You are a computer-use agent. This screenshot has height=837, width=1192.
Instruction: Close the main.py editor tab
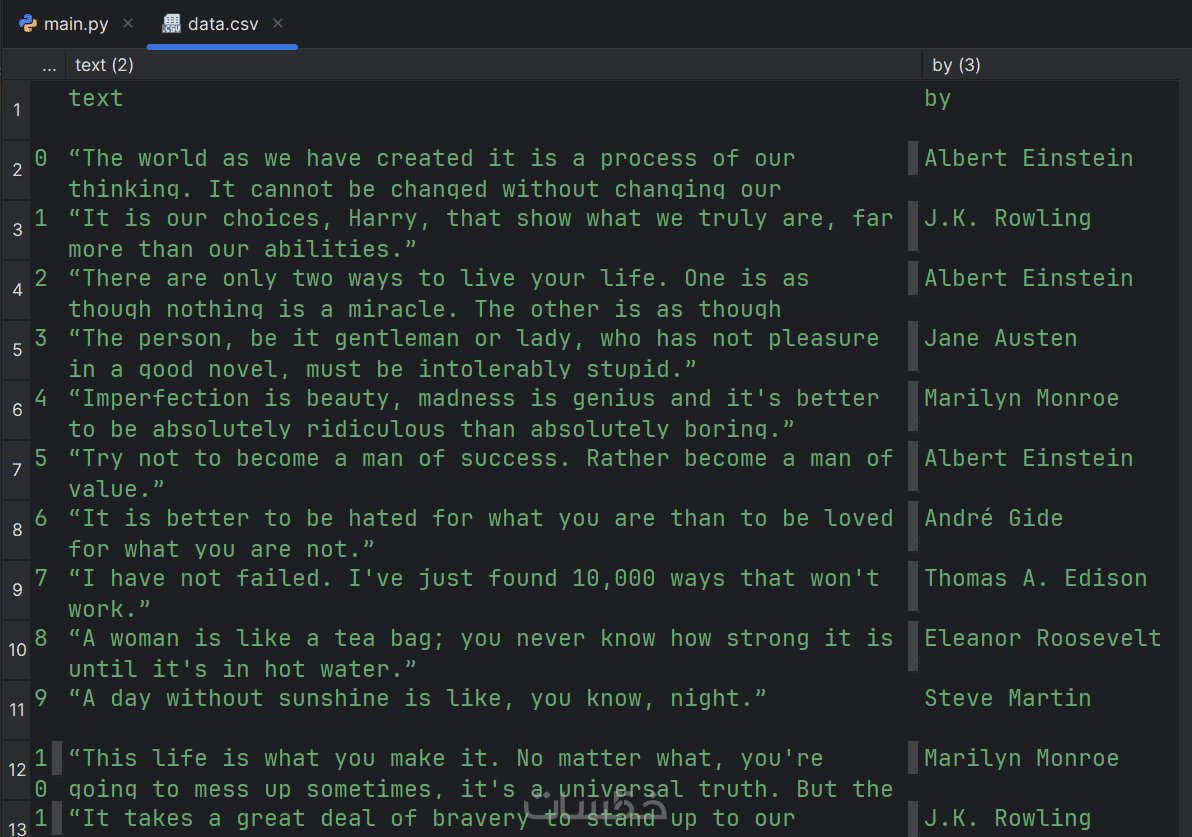128,23
